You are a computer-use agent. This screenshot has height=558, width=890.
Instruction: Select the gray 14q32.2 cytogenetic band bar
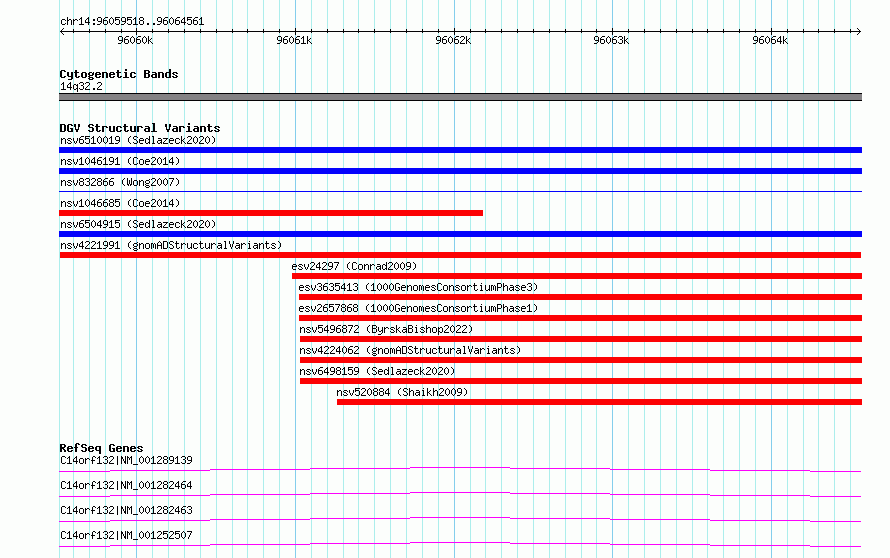click(460, 97)
